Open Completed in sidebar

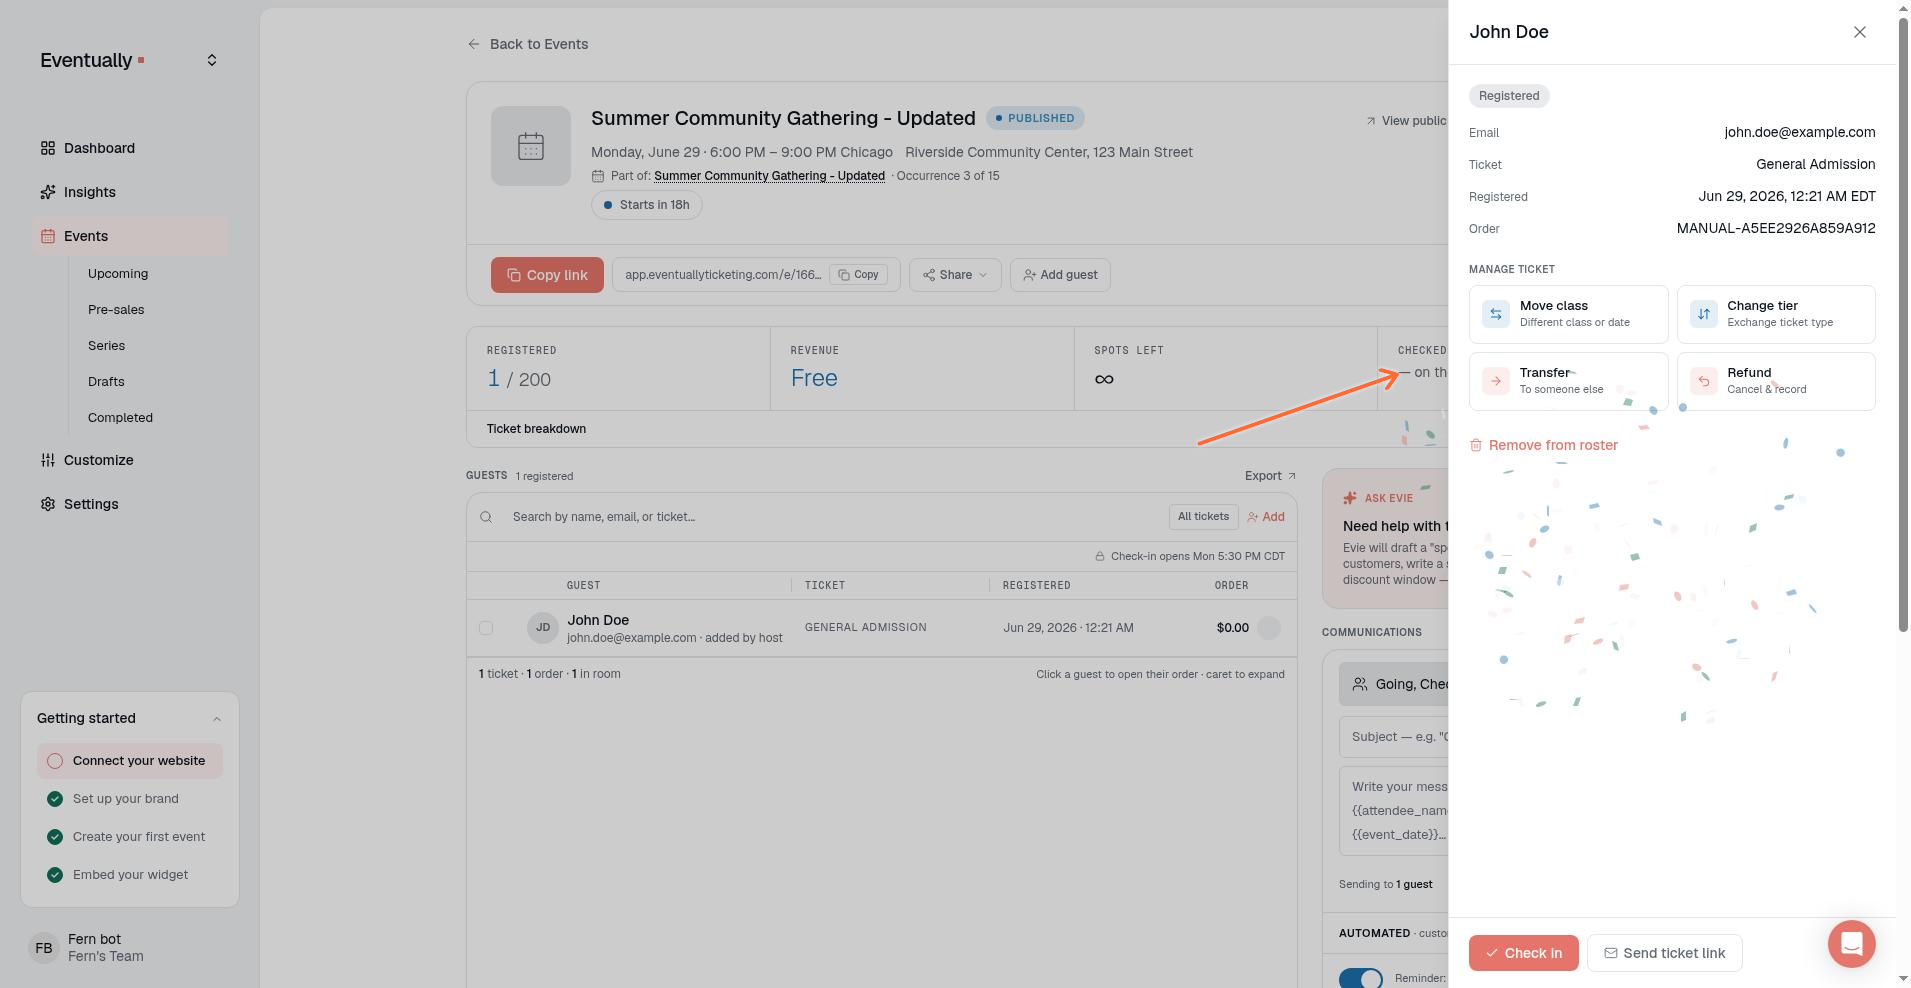pyautogui.click(x=120, y=417)
